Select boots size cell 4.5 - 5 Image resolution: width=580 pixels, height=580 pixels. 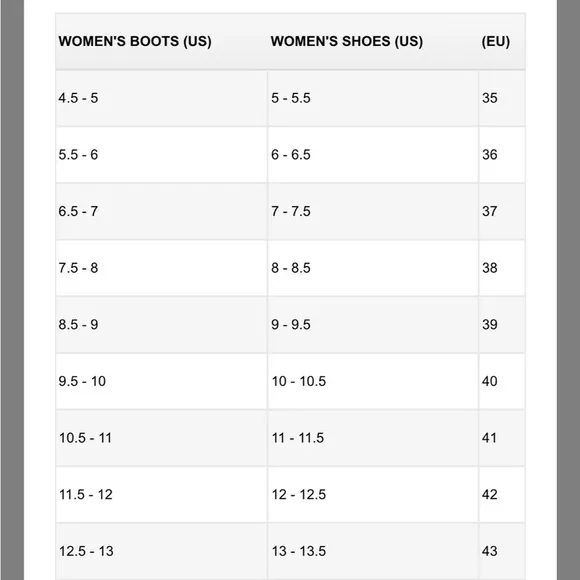(161, 98)
